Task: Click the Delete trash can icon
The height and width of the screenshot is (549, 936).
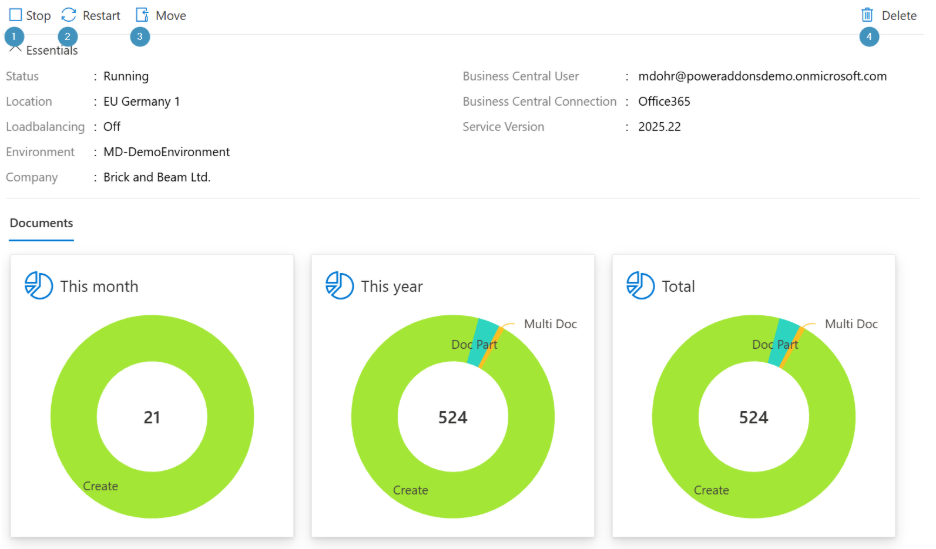Action: click(x=867, y=15)
